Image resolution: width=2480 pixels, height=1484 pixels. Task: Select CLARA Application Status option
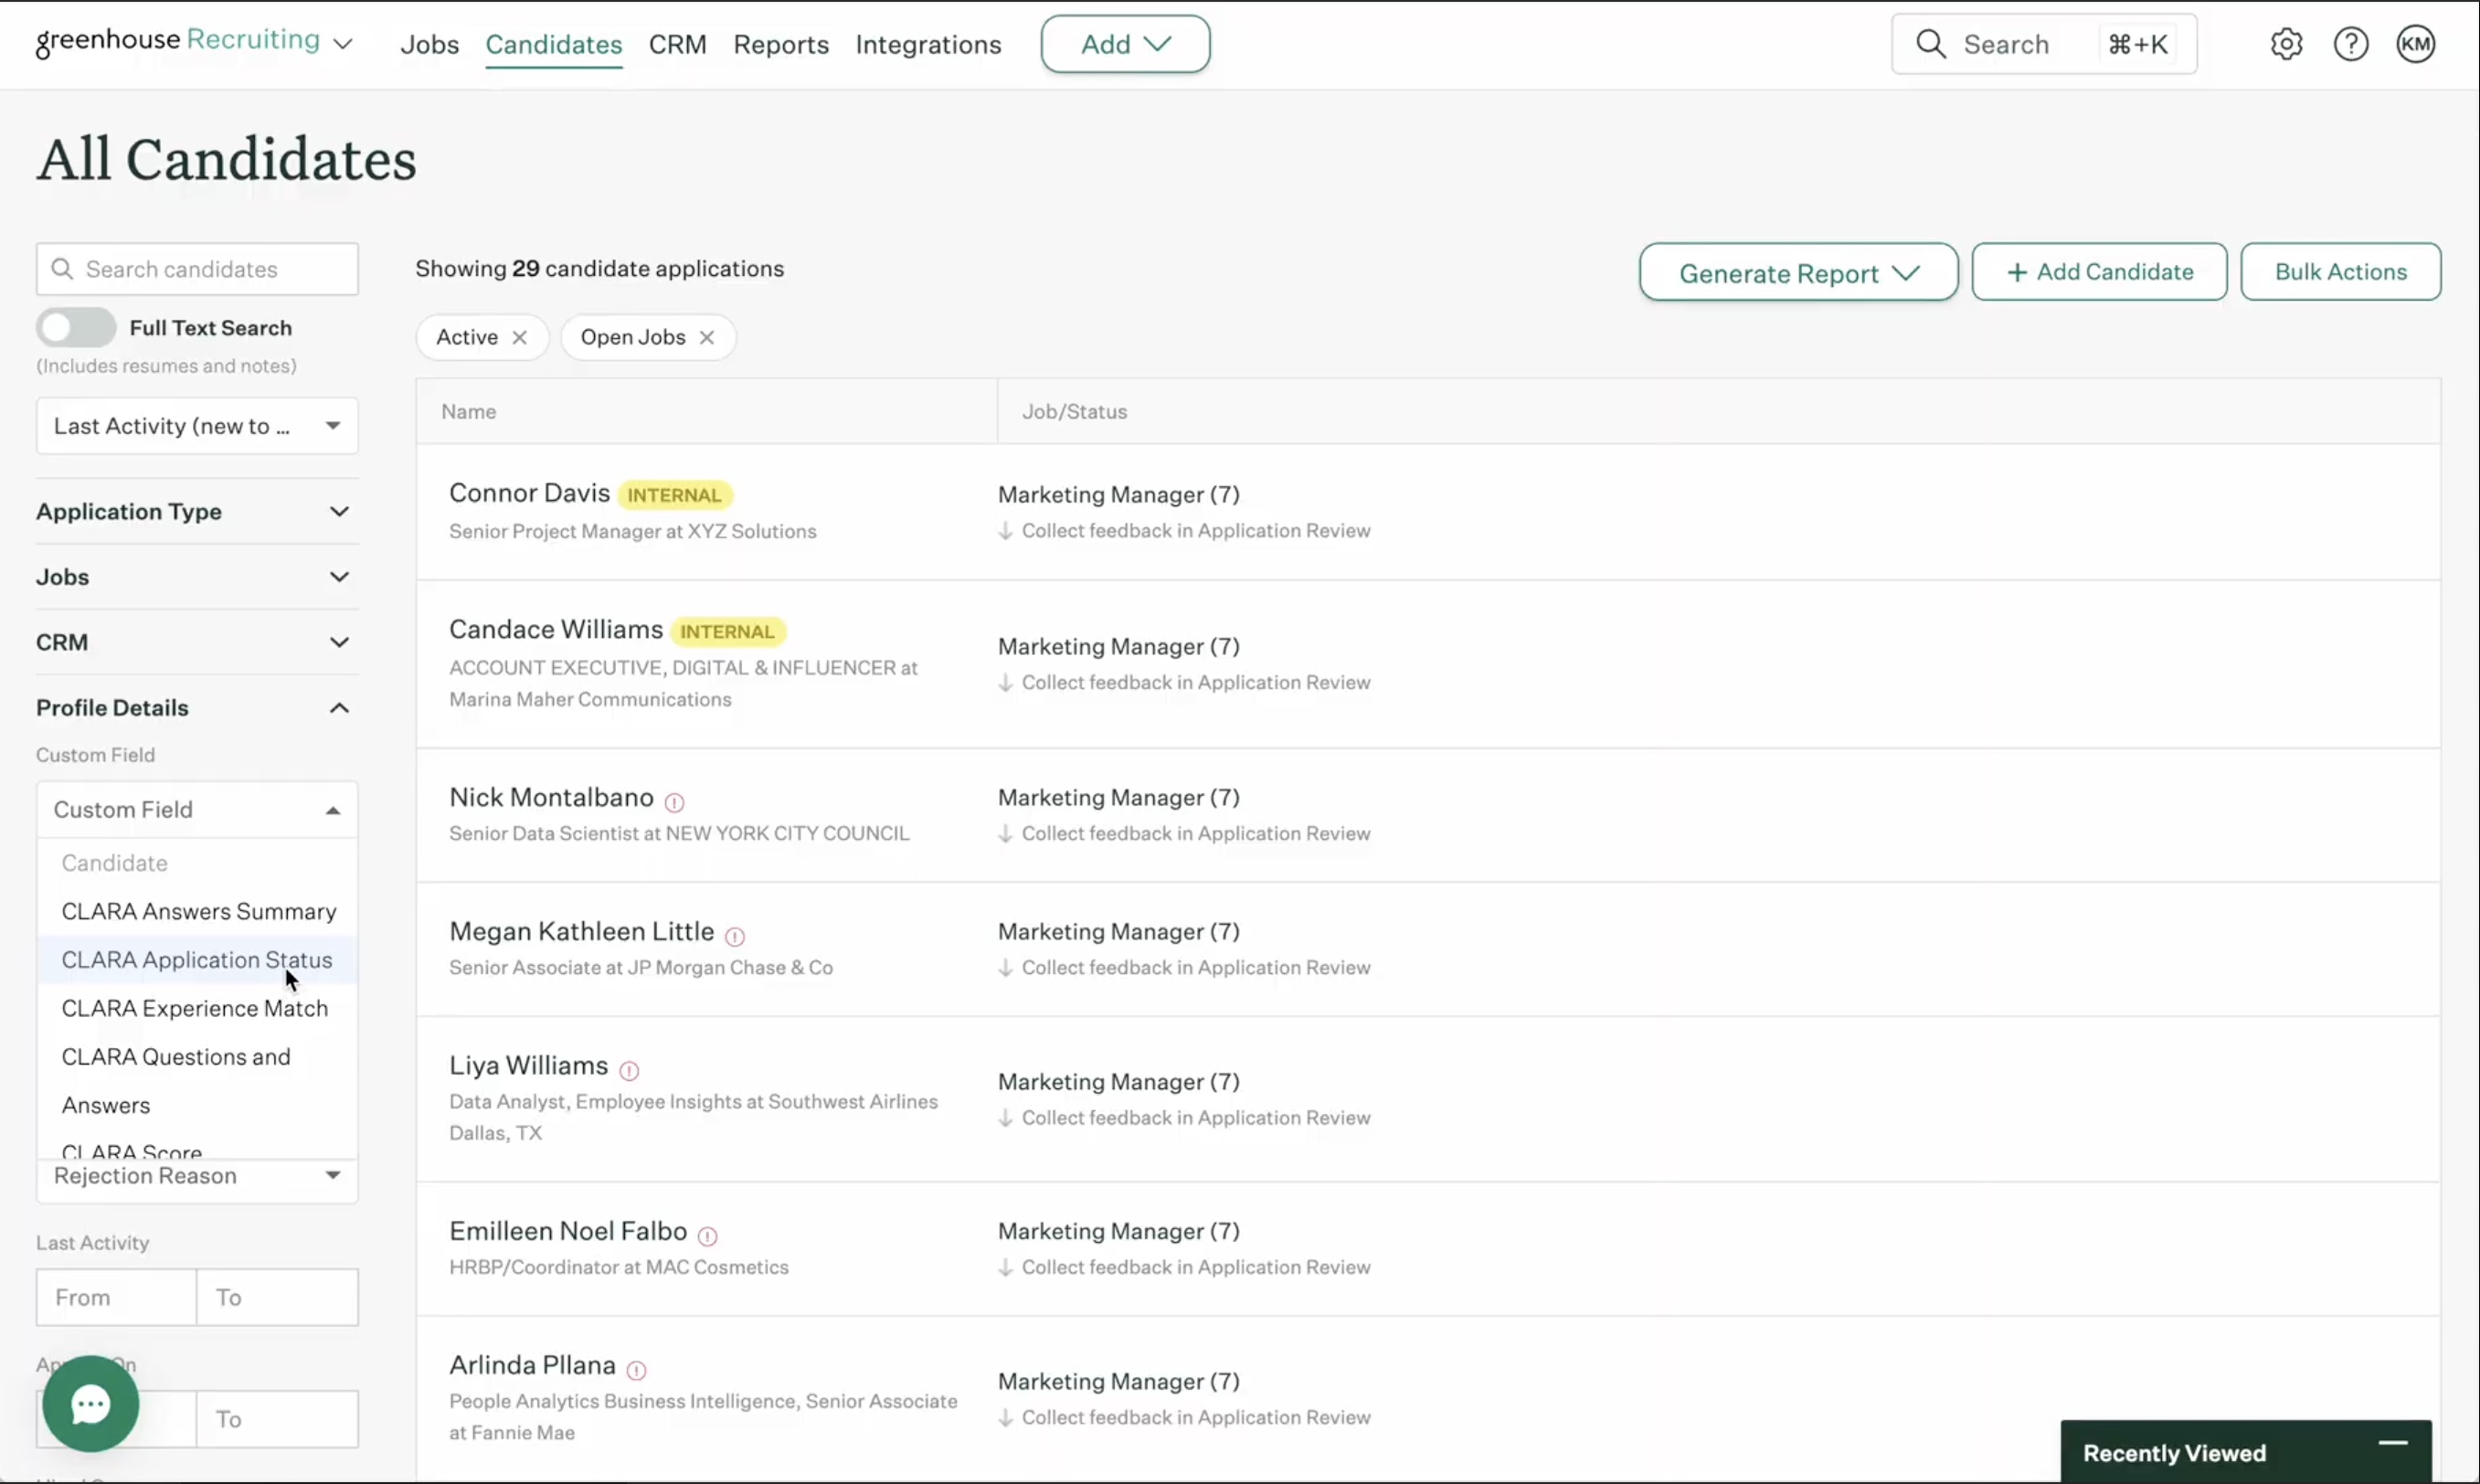pos(197,960)
